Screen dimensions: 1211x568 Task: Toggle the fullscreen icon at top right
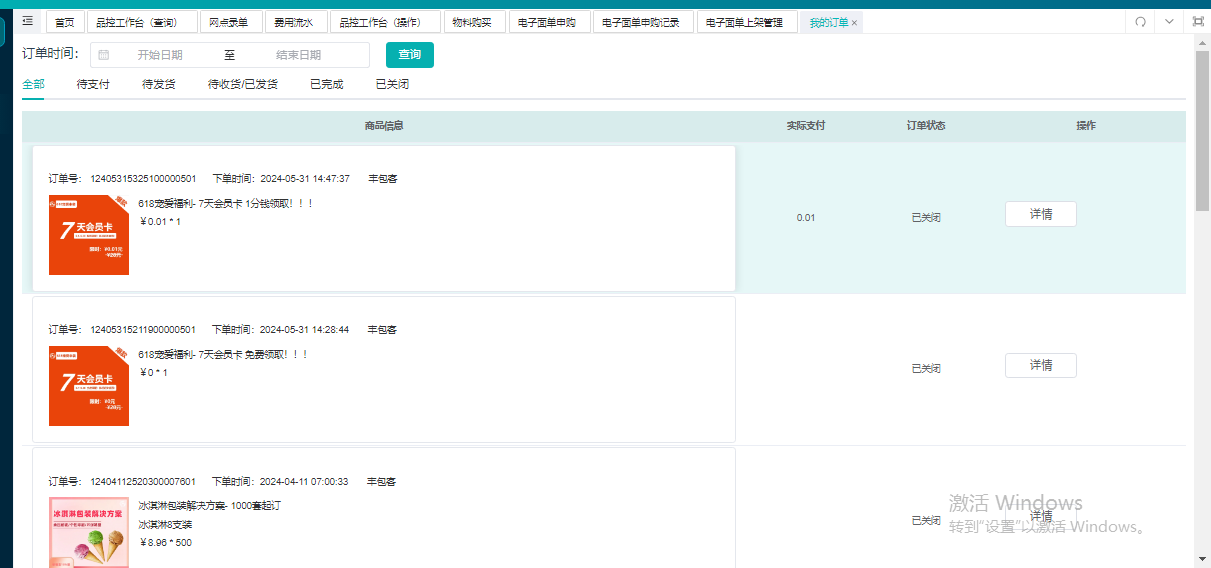click(x=1198, y=22)
